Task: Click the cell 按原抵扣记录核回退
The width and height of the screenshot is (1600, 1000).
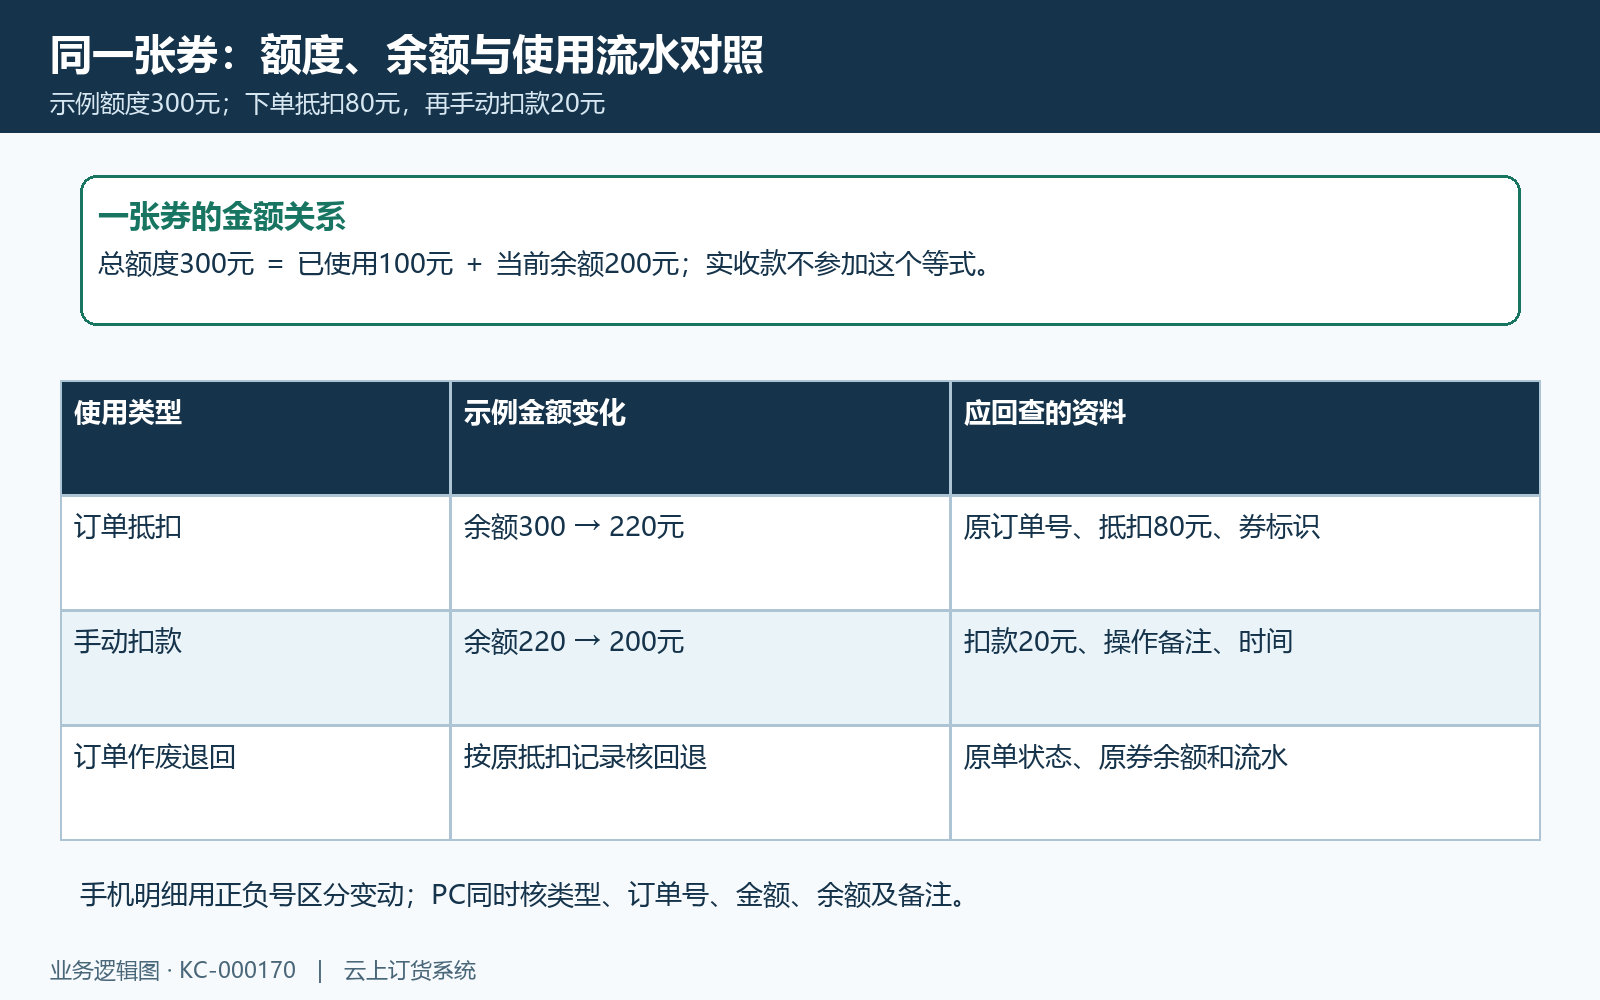Action: pos(700,783)
